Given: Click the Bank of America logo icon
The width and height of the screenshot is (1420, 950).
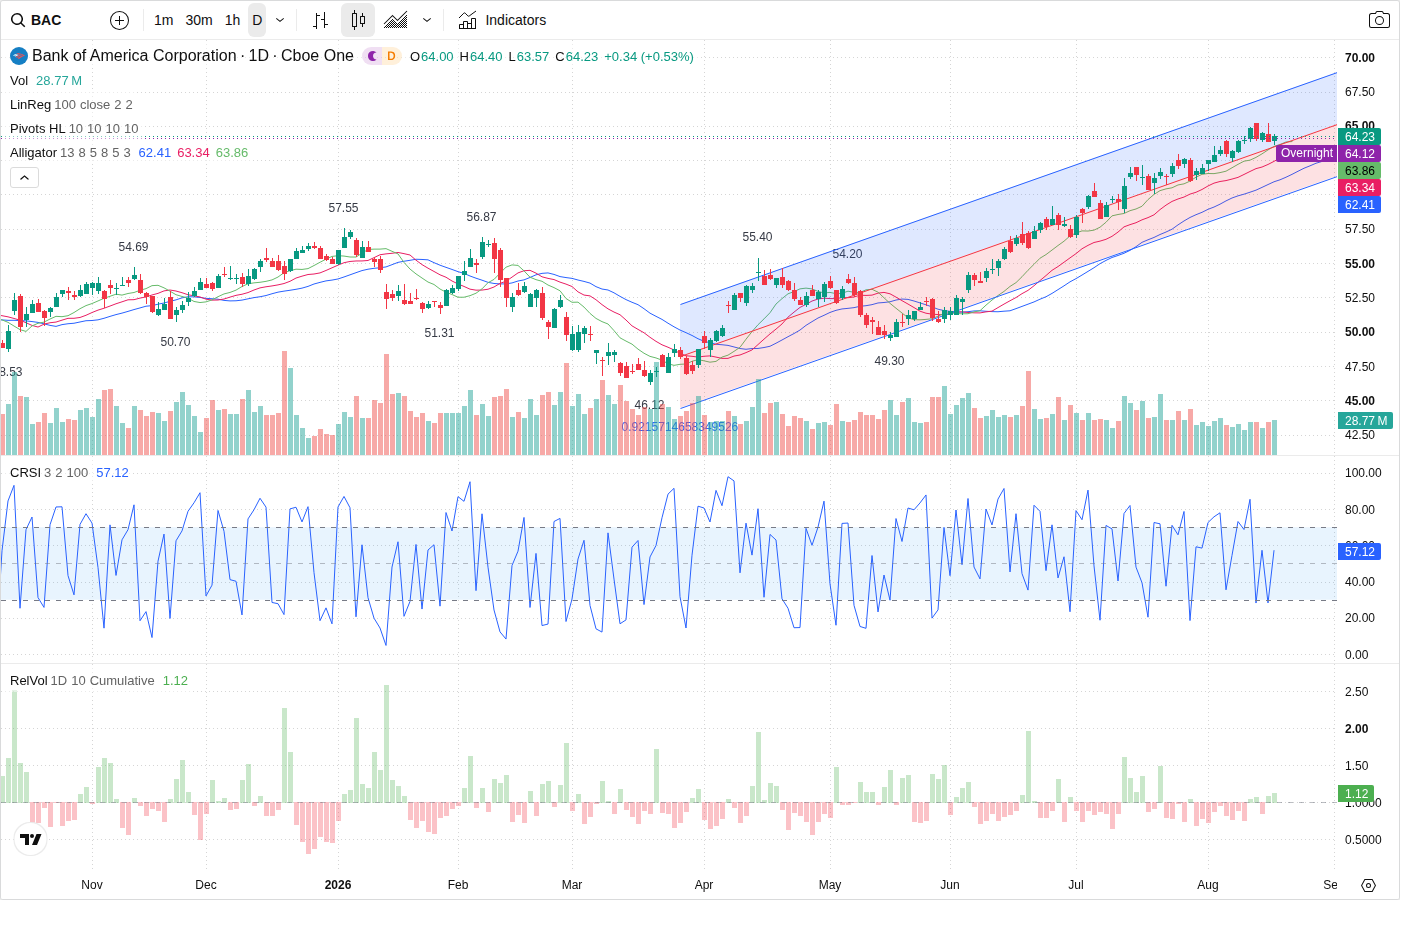Looking at the screenshot, I should click(19, 56).
